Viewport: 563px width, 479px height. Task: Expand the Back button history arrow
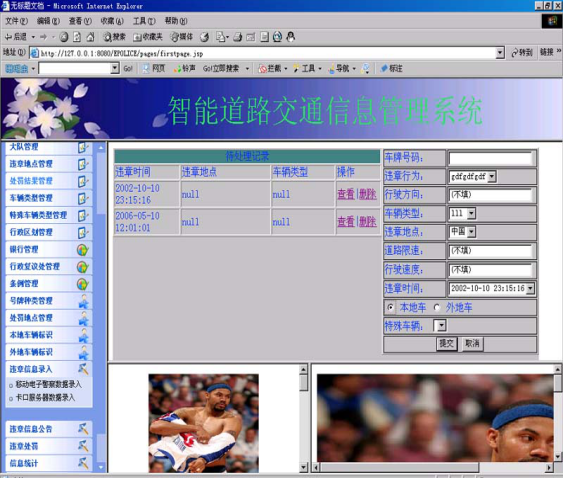[33, 37]
